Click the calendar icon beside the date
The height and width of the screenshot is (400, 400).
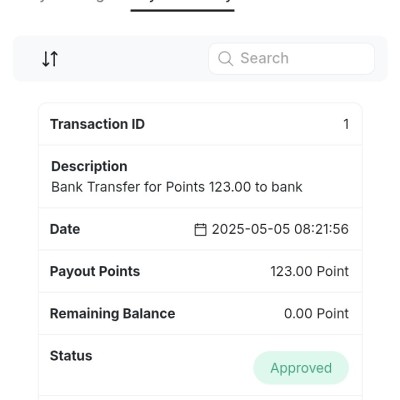(200, 230)
